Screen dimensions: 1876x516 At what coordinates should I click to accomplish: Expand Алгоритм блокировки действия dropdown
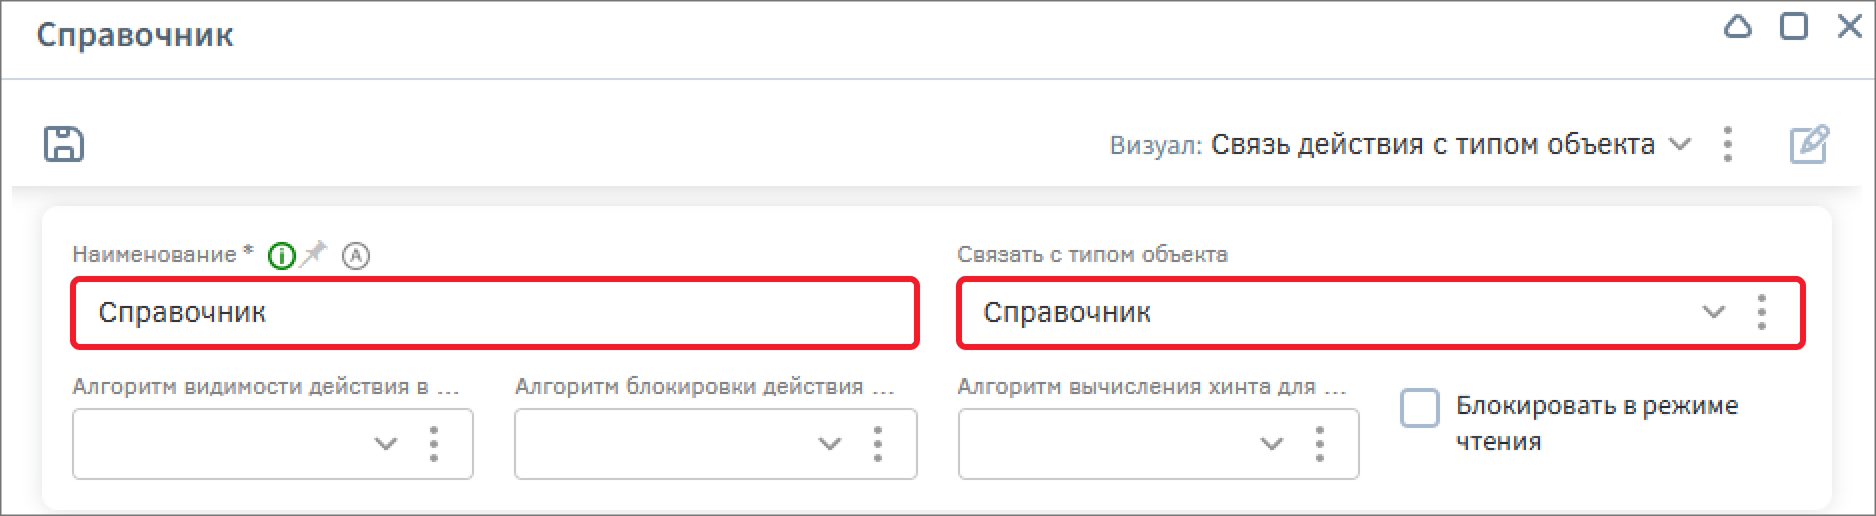tap(830, 443)
